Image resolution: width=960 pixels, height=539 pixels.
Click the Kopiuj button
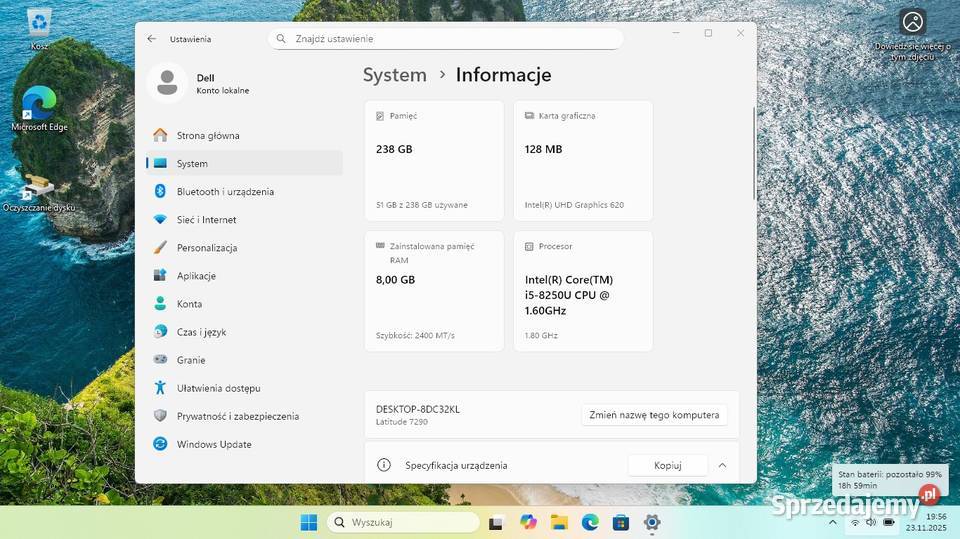pos(667,466)
